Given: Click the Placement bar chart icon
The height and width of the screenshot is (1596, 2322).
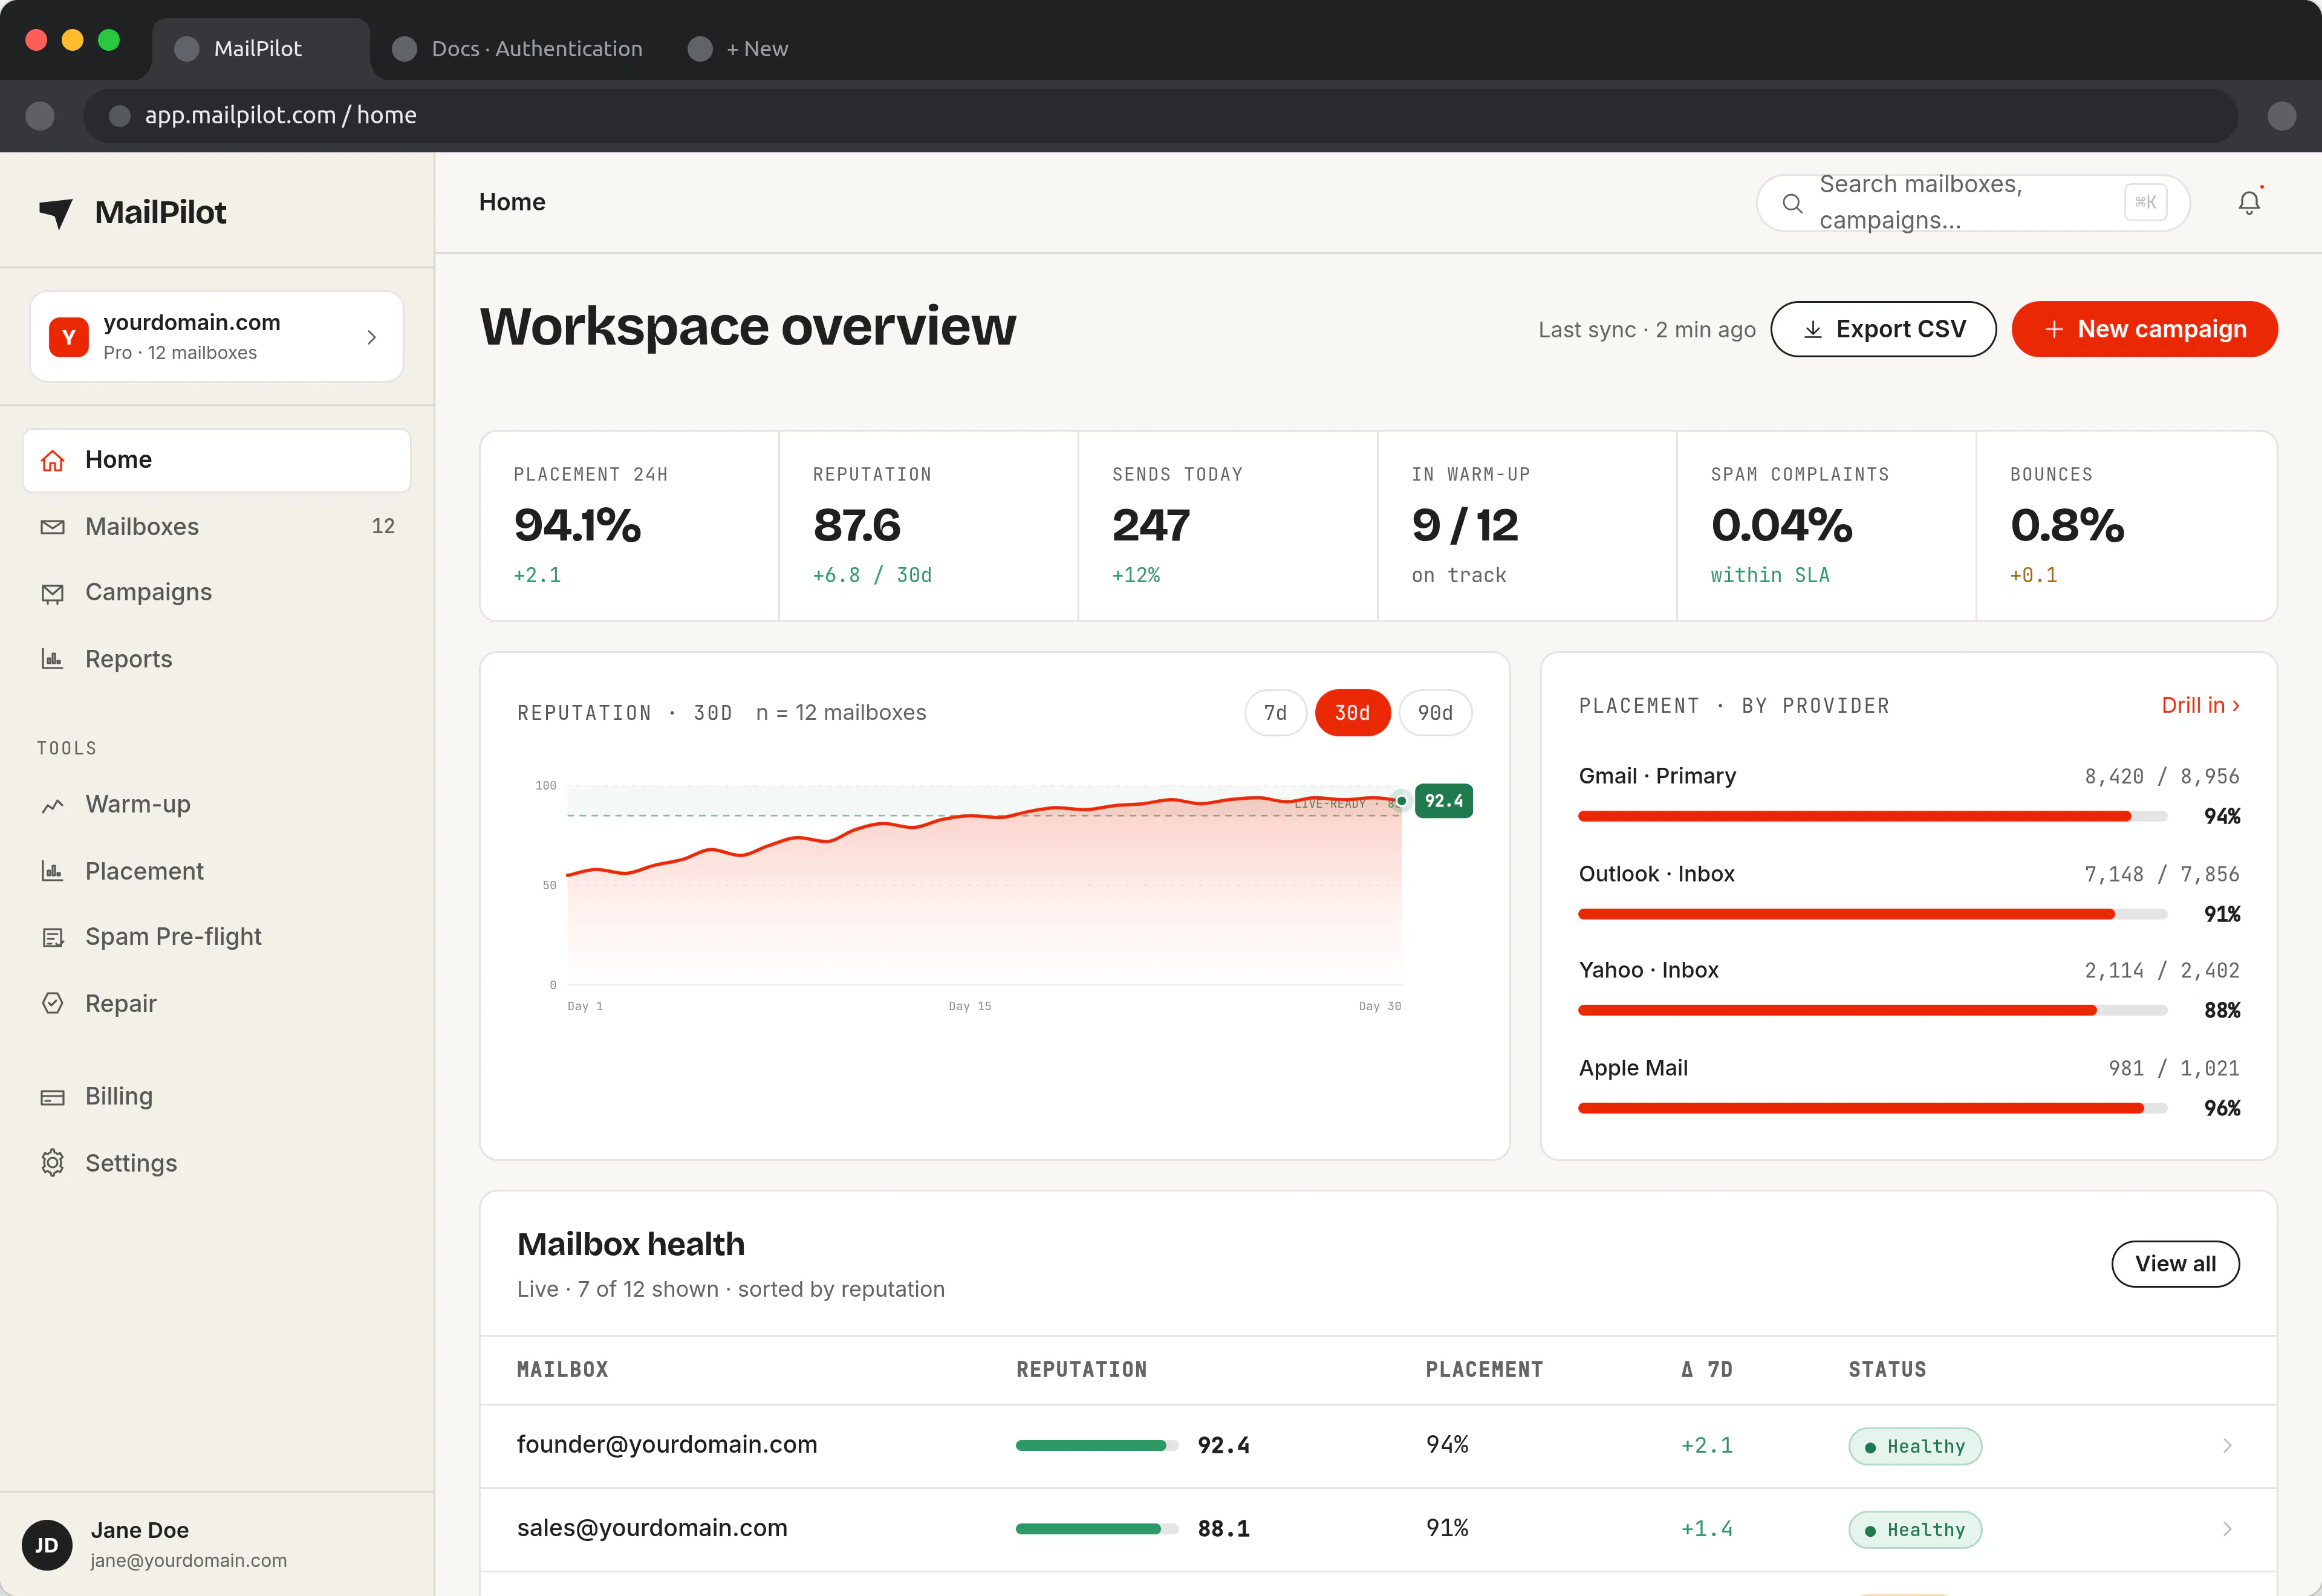Looking at the screenshot, I should point(52,871).
